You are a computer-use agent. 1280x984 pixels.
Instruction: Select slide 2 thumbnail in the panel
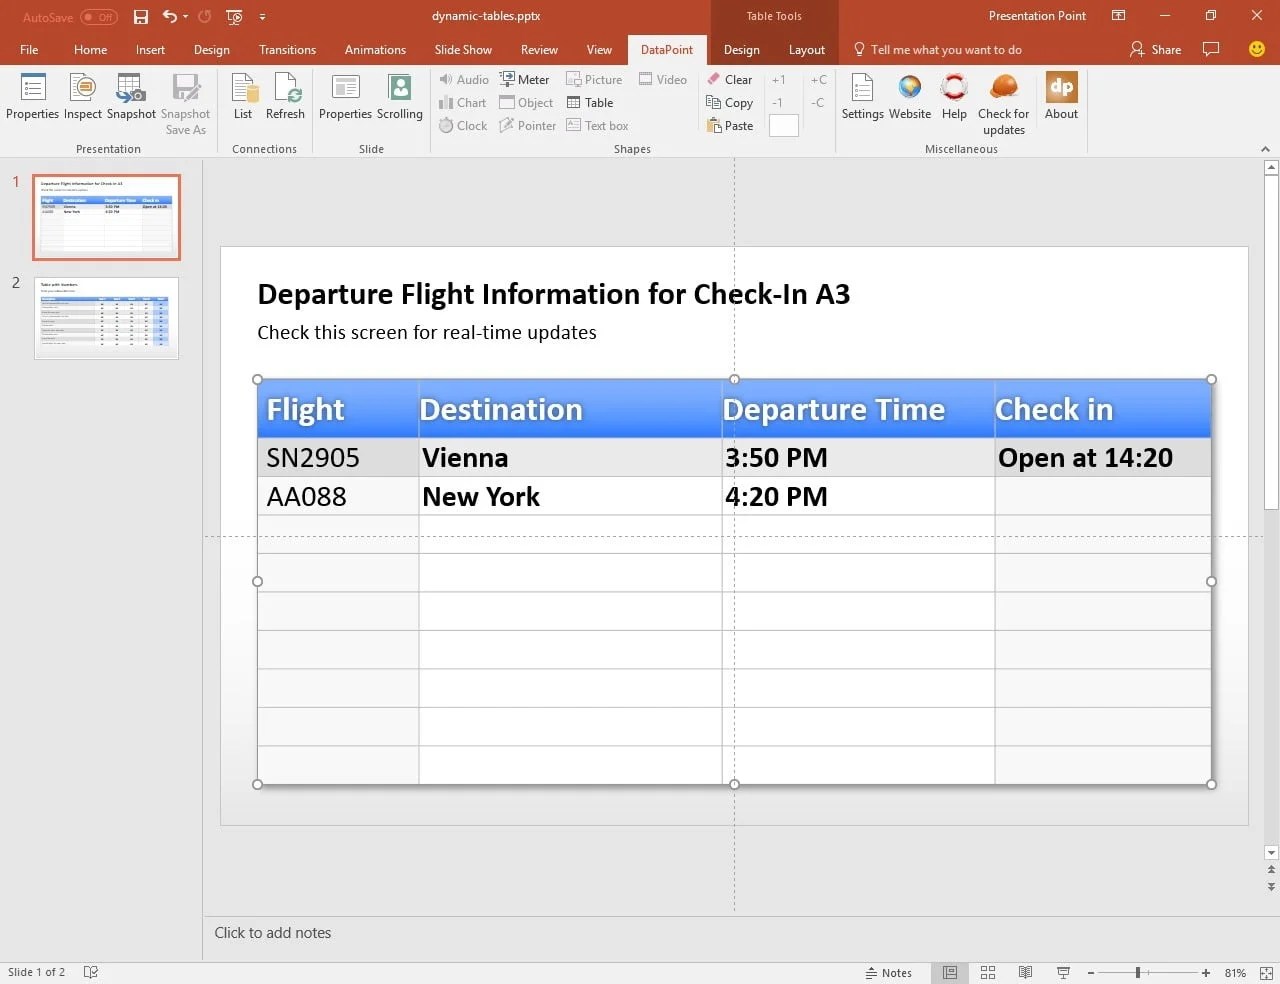pos(105,318)
